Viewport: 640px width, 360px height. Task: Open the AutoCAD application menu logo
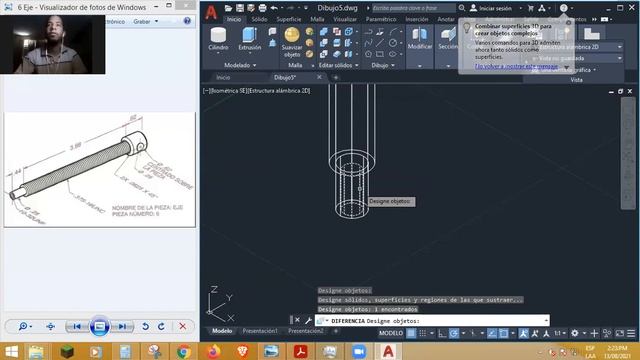pyautogui.click(x=211, y=12)
